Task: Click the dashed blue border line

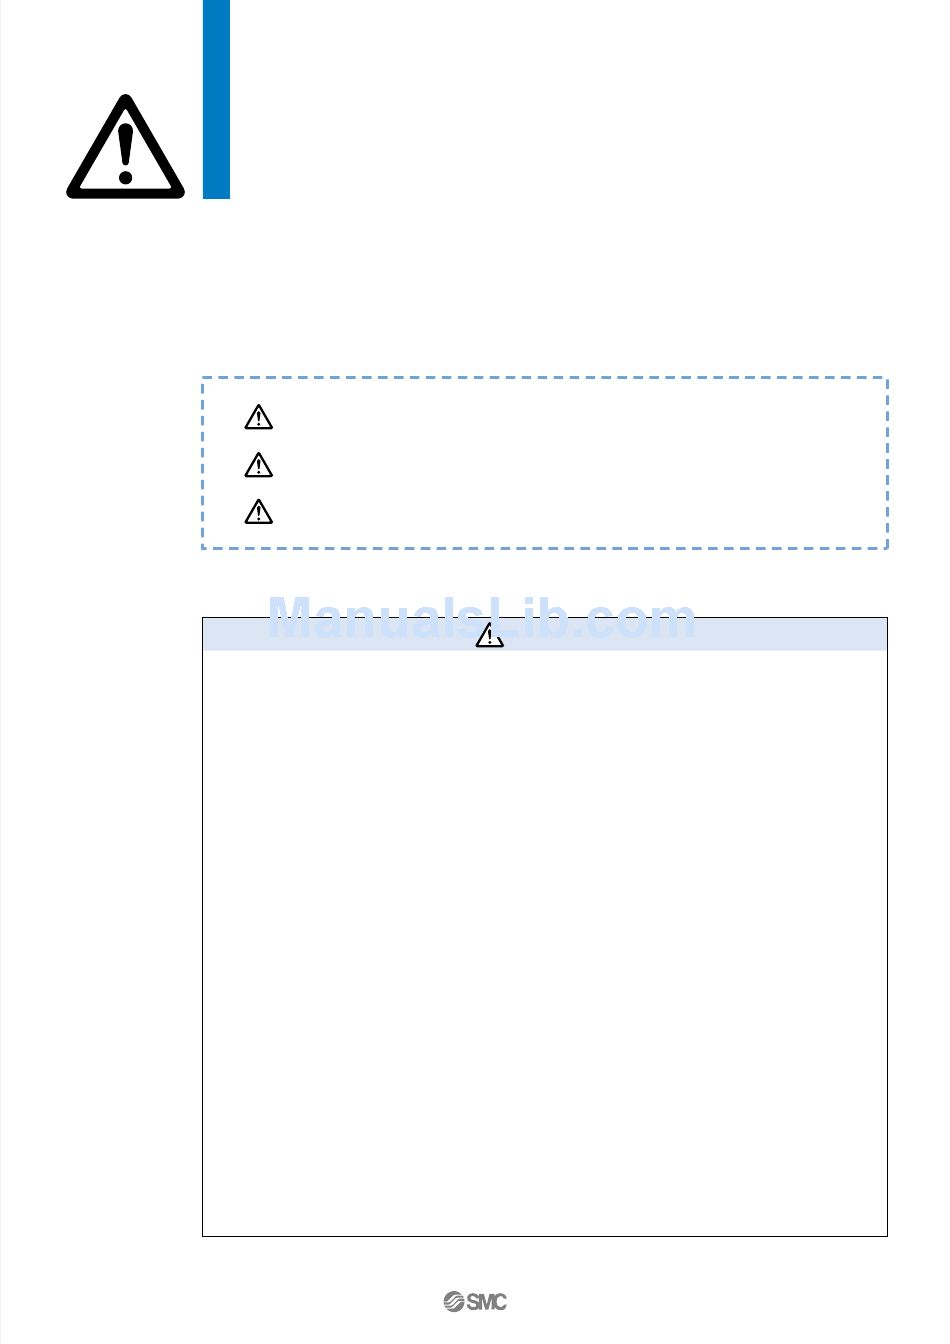Action: 545,378
